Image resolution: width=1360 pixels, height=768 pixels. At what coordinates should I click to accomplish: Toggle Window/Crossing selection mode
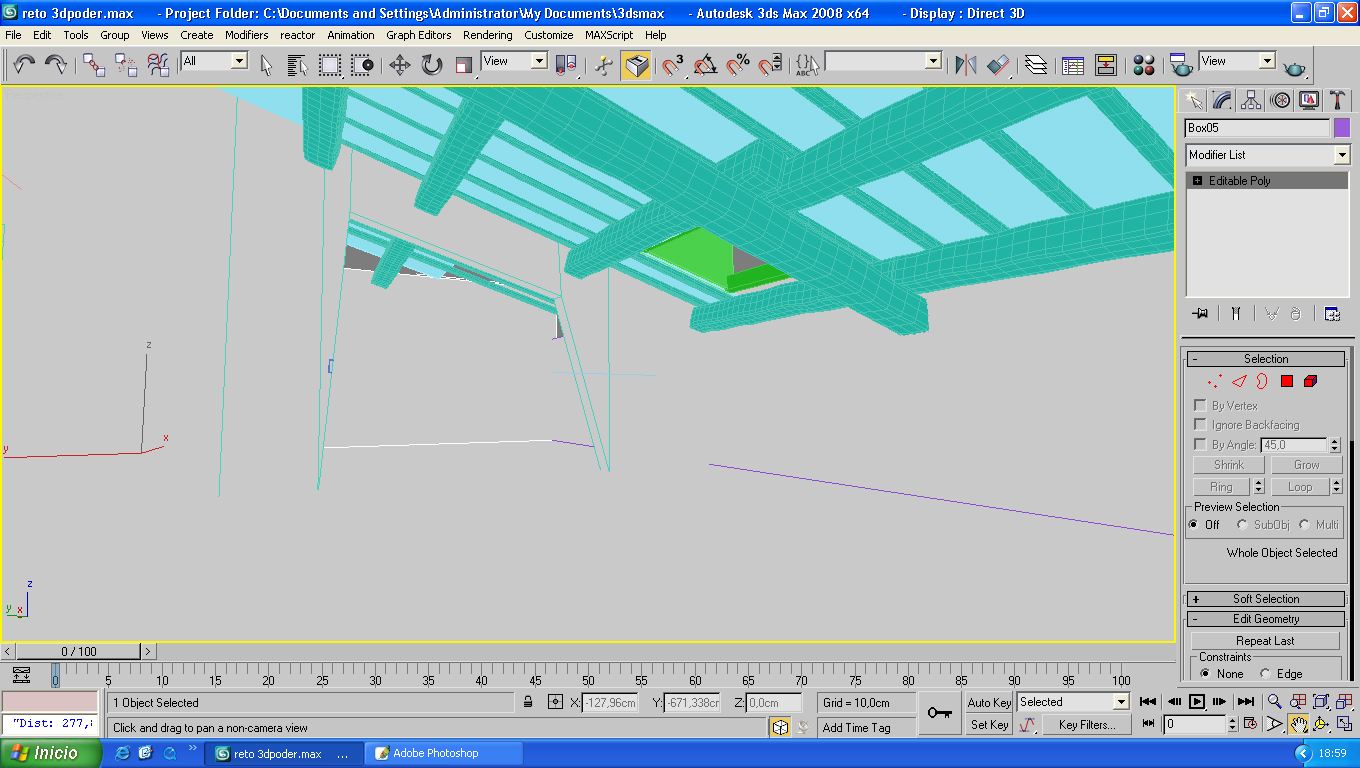(x=361, y=65)
